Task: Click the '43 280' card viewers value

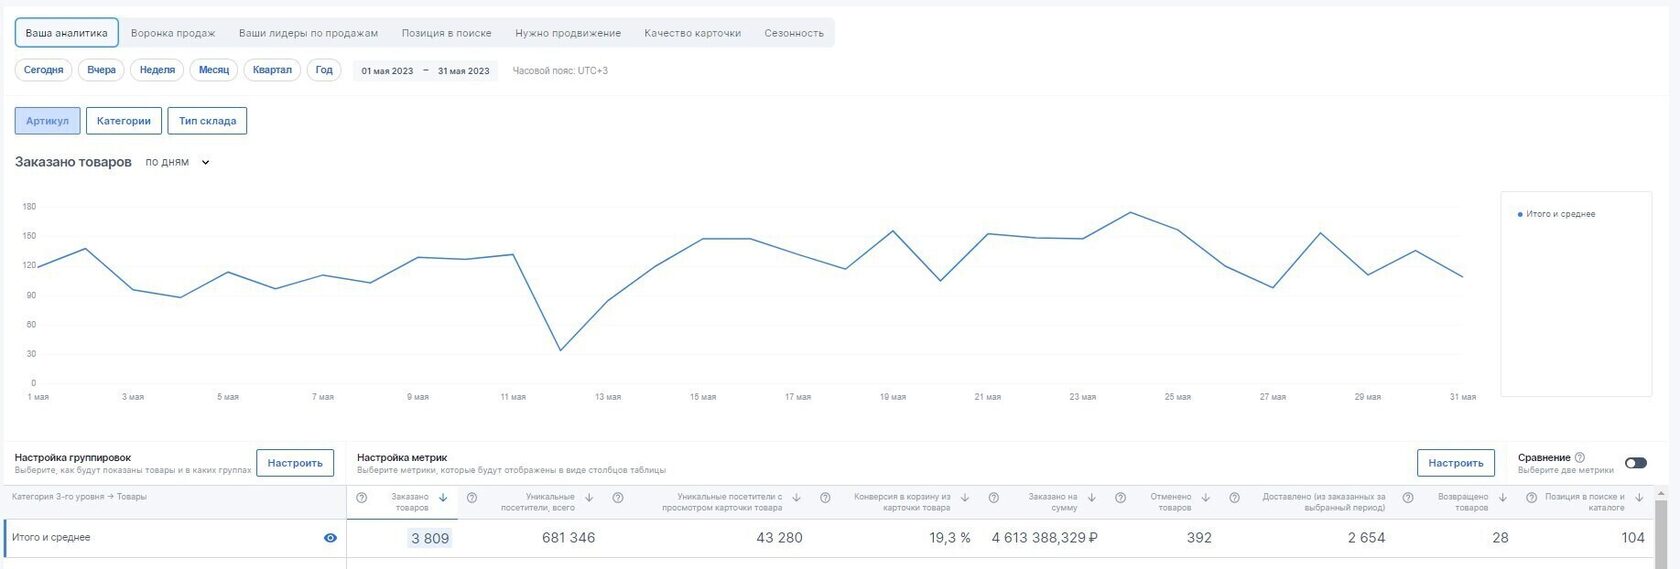Action: coord(779,538)
